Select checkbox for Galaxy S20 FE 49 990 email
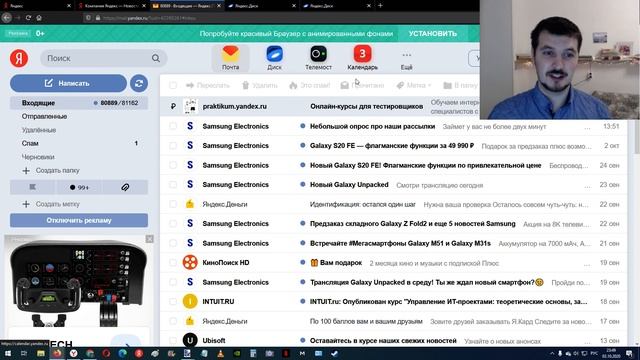 click(173, 146)
